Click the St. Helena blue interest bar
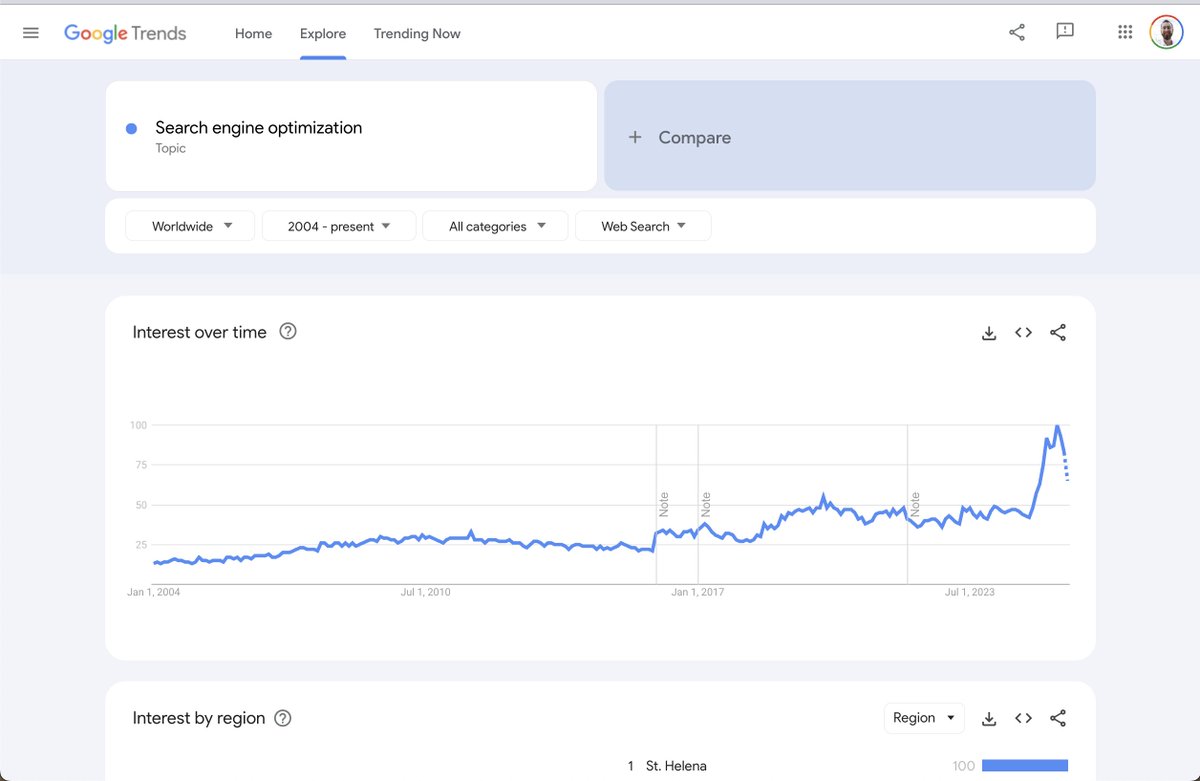 click(1025, 766)
